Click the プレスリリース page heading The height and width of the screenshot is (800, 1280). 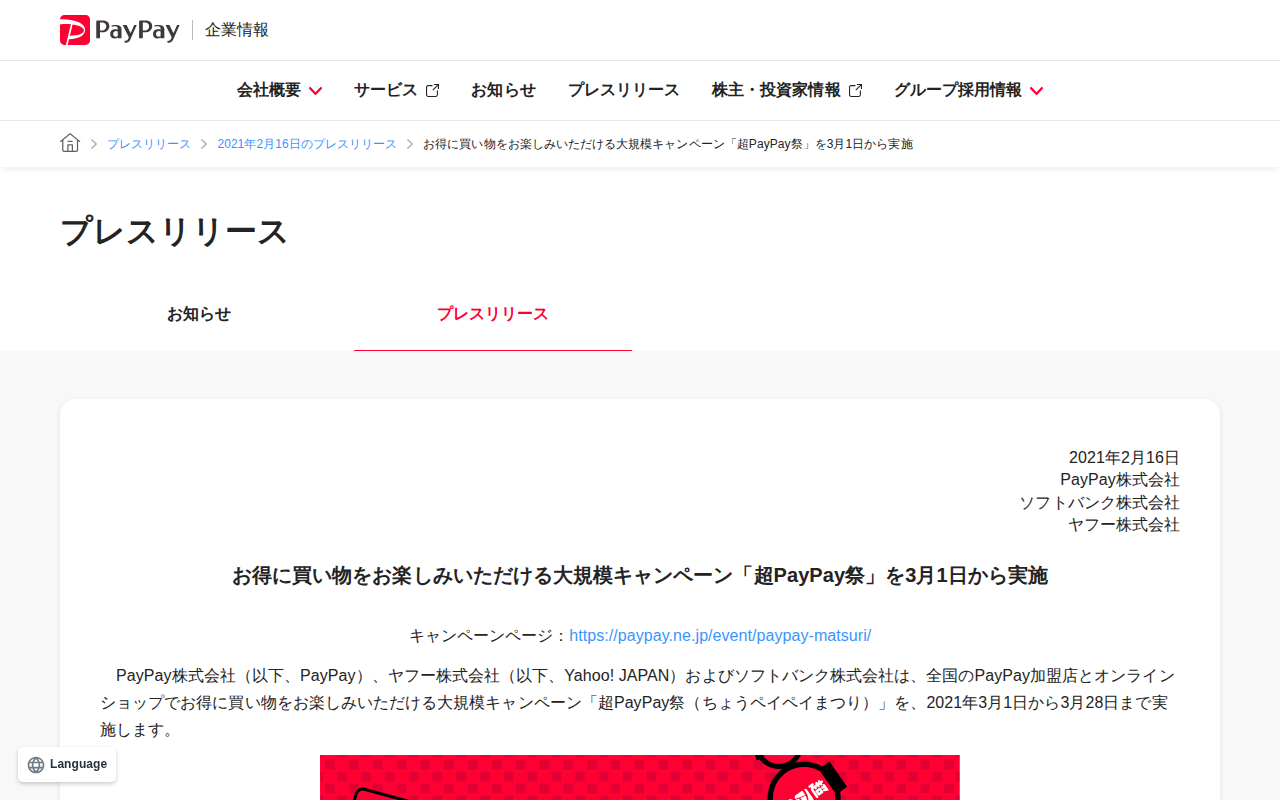click(174, 232)
